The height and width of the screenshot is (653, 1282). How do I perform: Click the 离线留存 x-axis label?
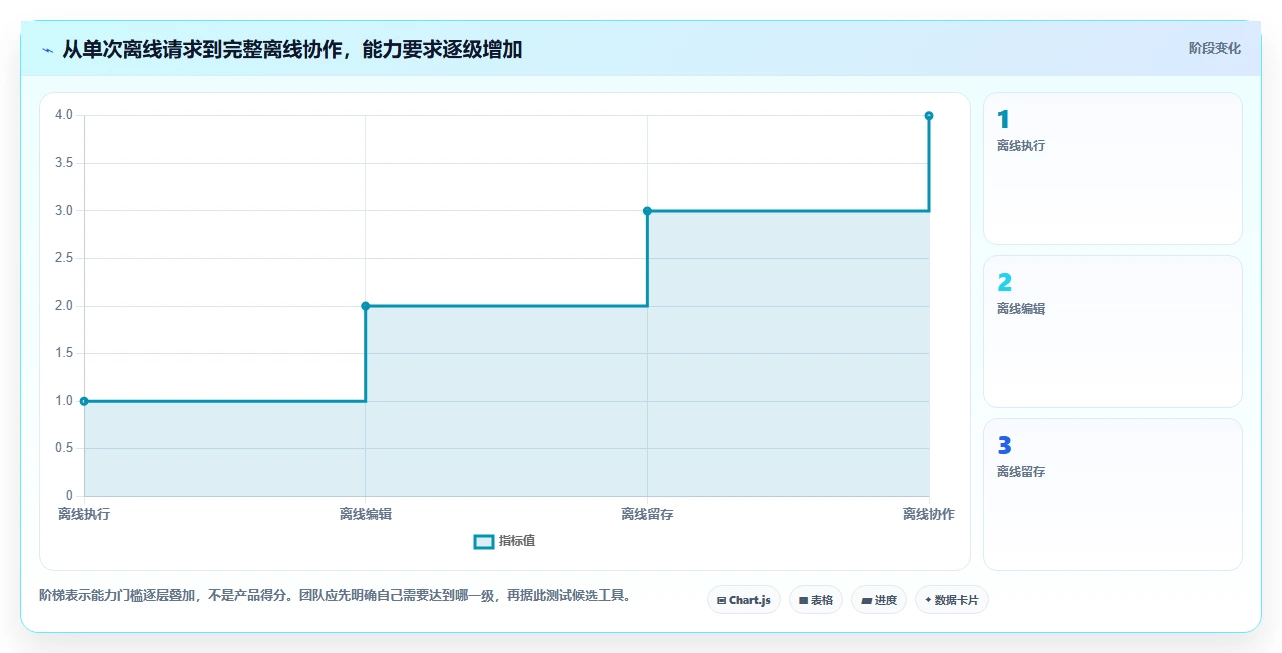coord(647,514)
